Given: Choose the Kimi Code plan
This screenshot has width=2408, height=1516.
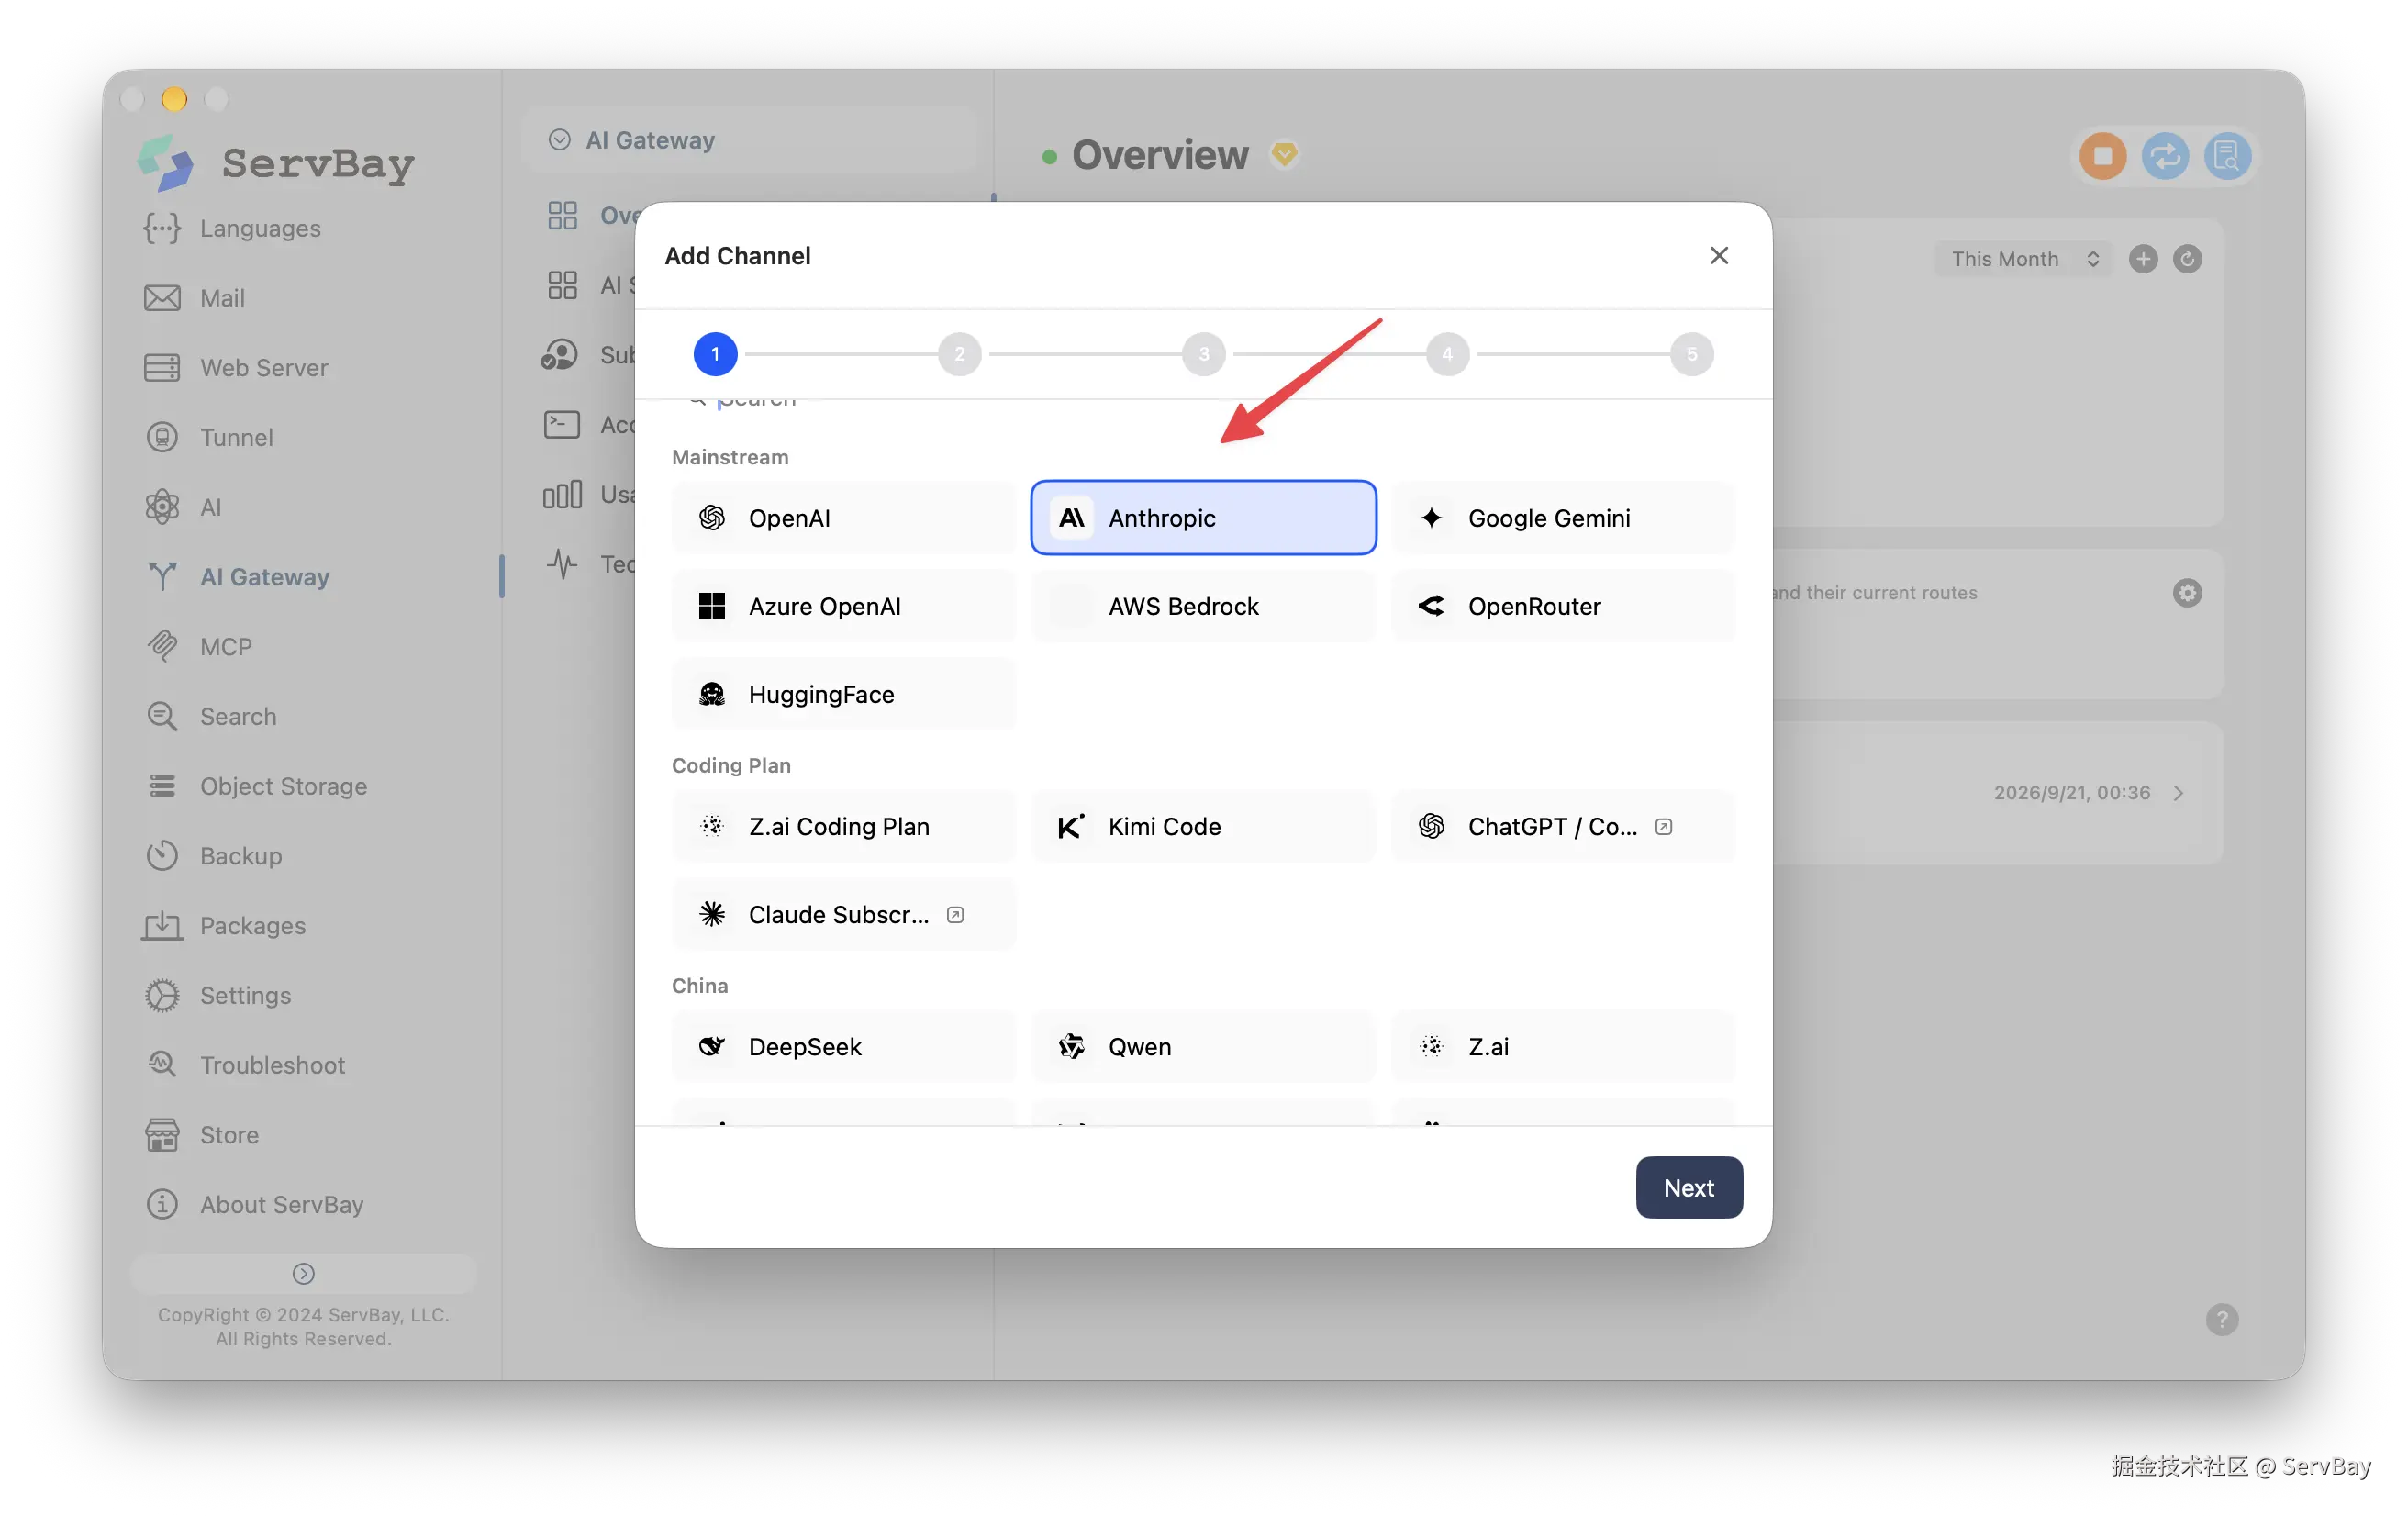Looking at the screenshot, I should click(1203, 826).
